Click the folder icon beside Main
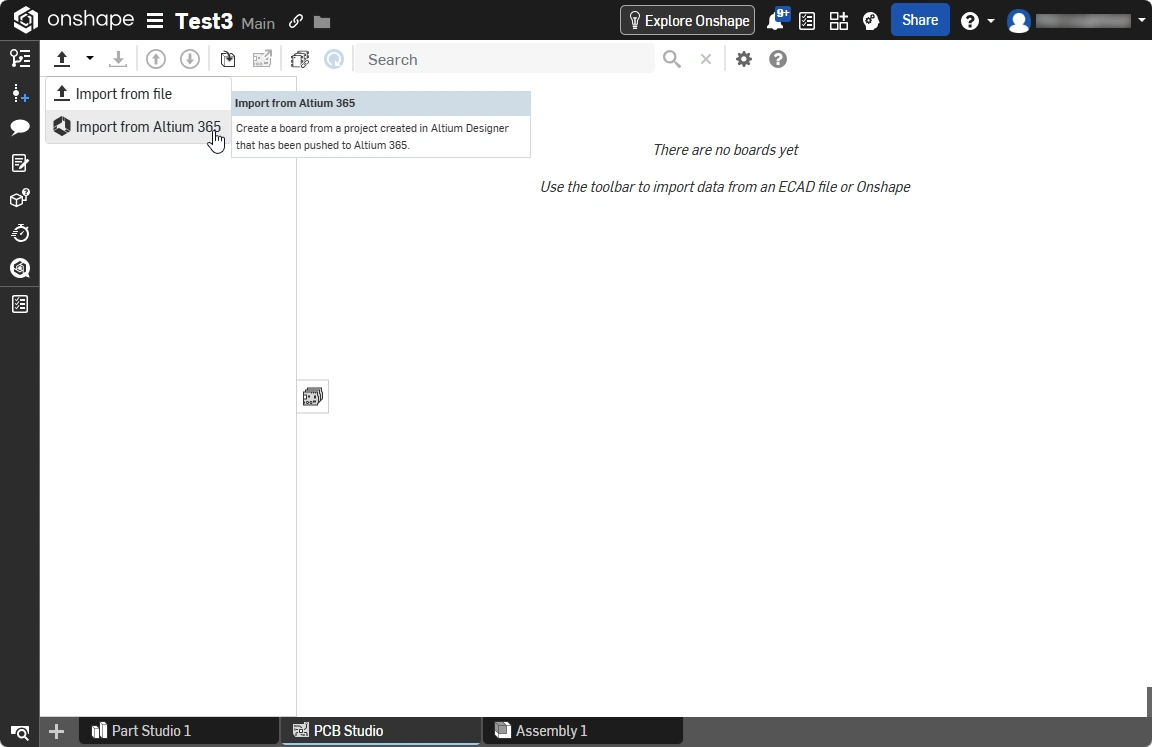 [322, 22]
